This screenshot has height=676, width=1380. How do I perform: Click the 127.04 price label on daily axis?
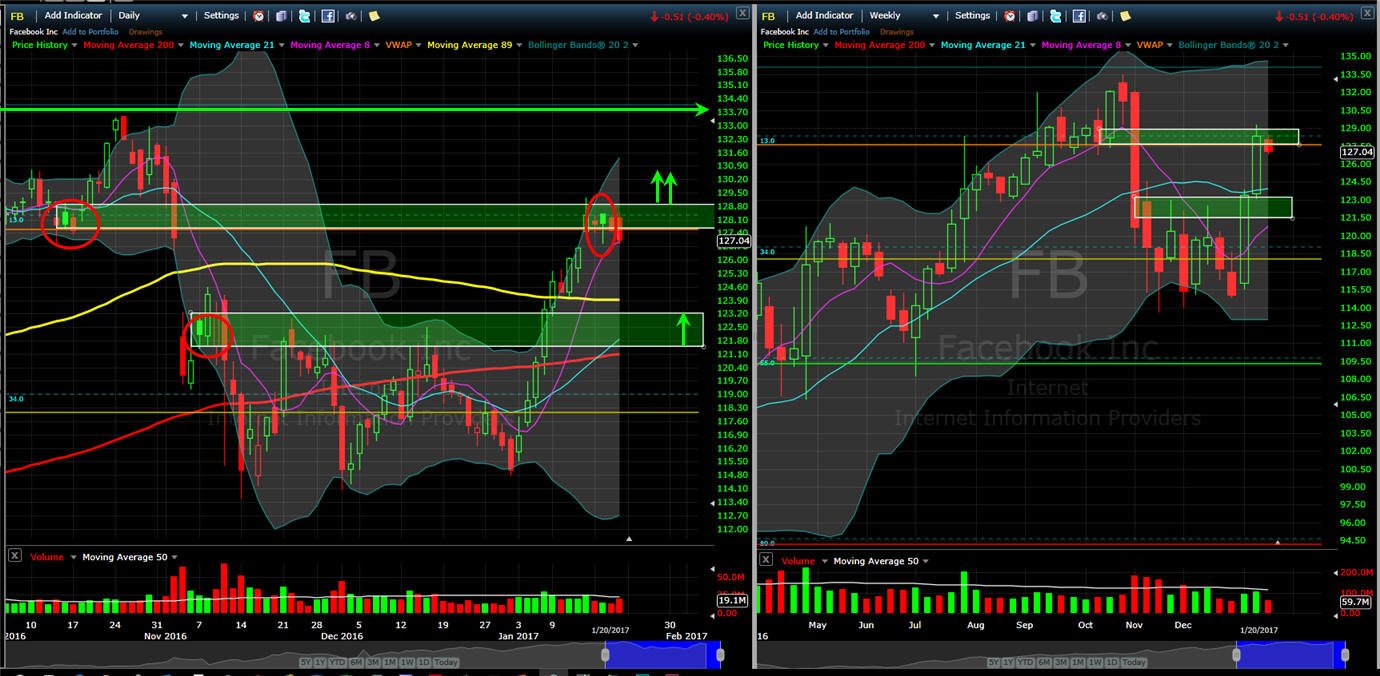[x=734, y=241]
